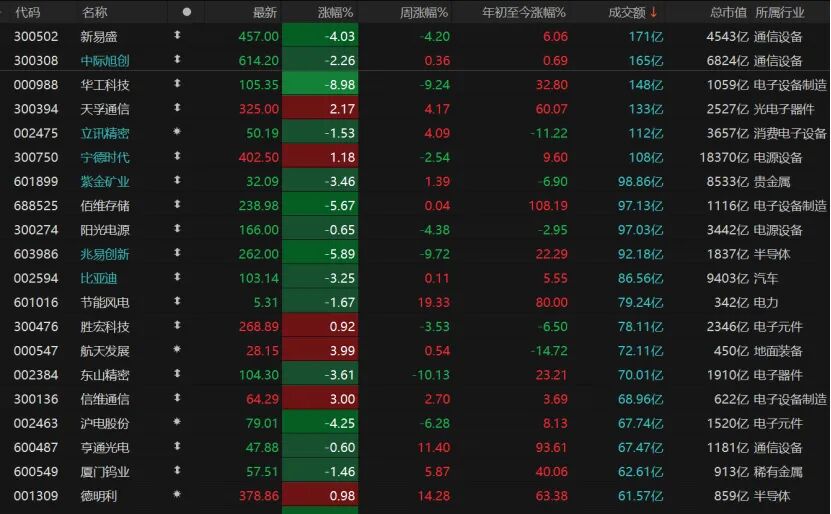
Task: Click the marker icon in the 兆易创新 row
Action: coord(178,253)
